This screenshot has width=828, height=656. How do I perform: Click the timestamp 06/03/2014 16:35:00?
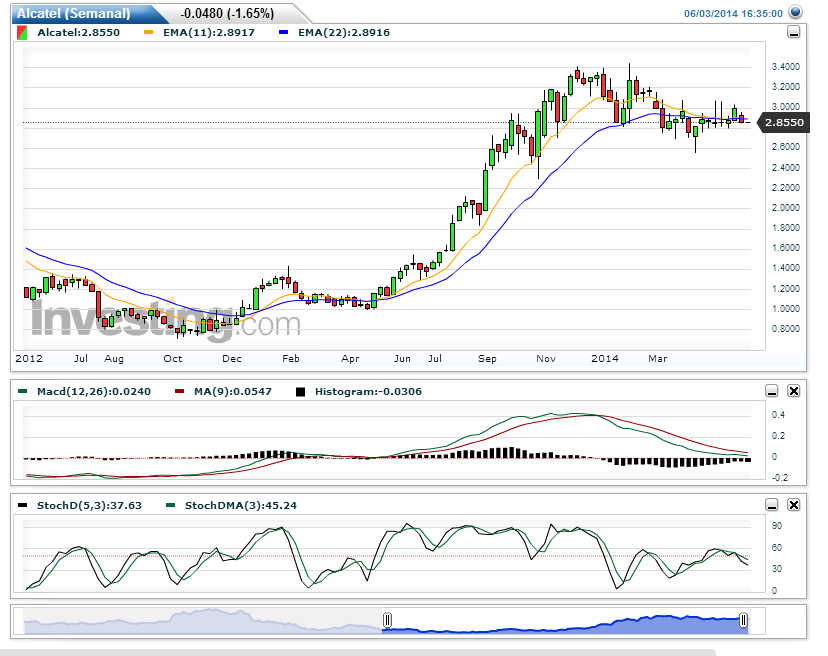733,14
